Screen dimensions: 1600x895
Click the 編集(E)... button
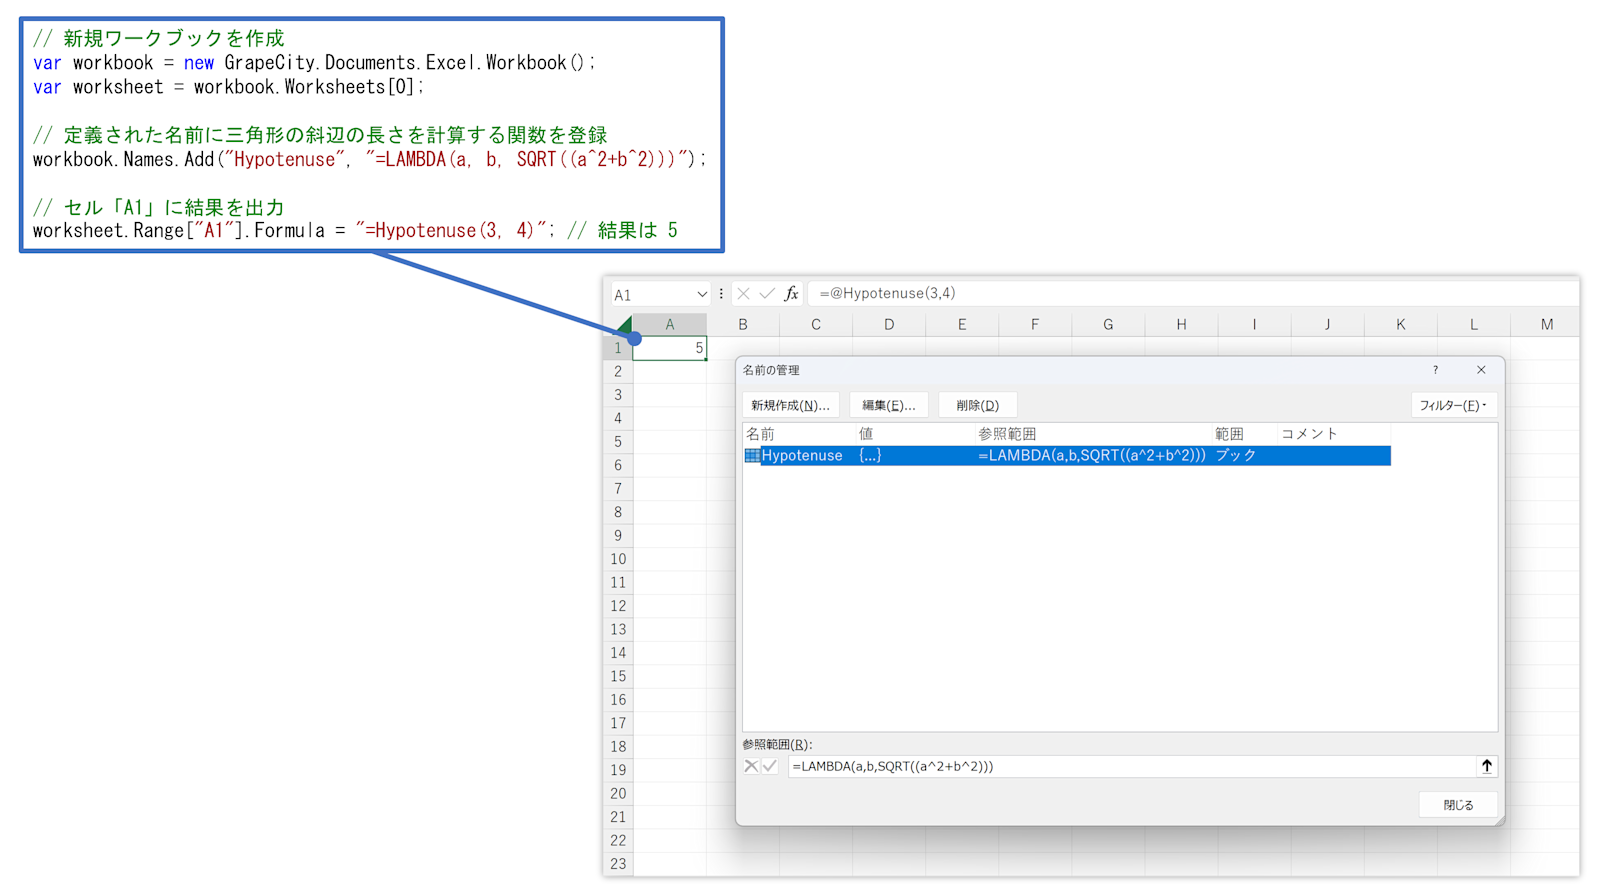point(889,405)
